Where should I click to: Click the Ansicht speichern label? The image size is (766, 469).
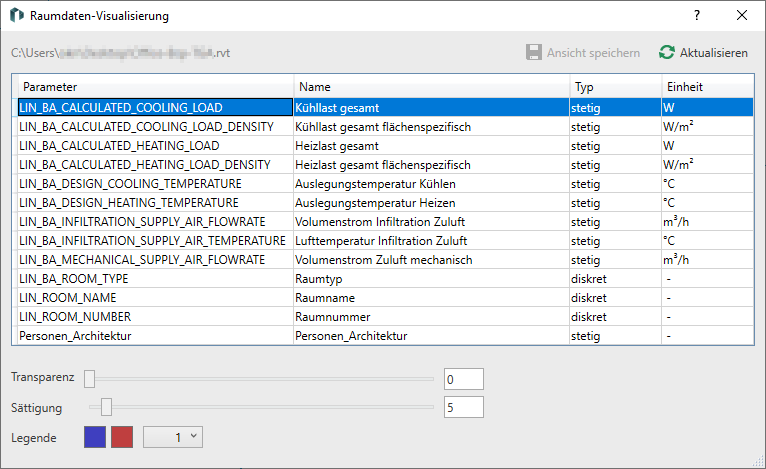593,53
